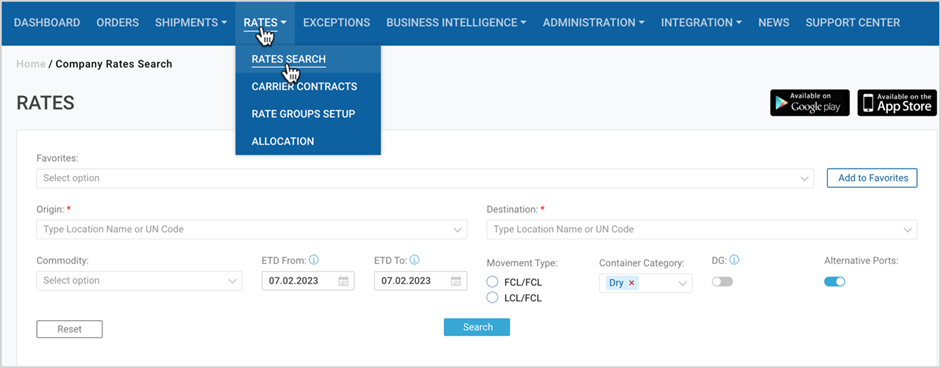Image resolution: width=941 pixels, height=368 pixels.
Task: Select LCL/FCL movement type
Action: [x=492, y=298]
